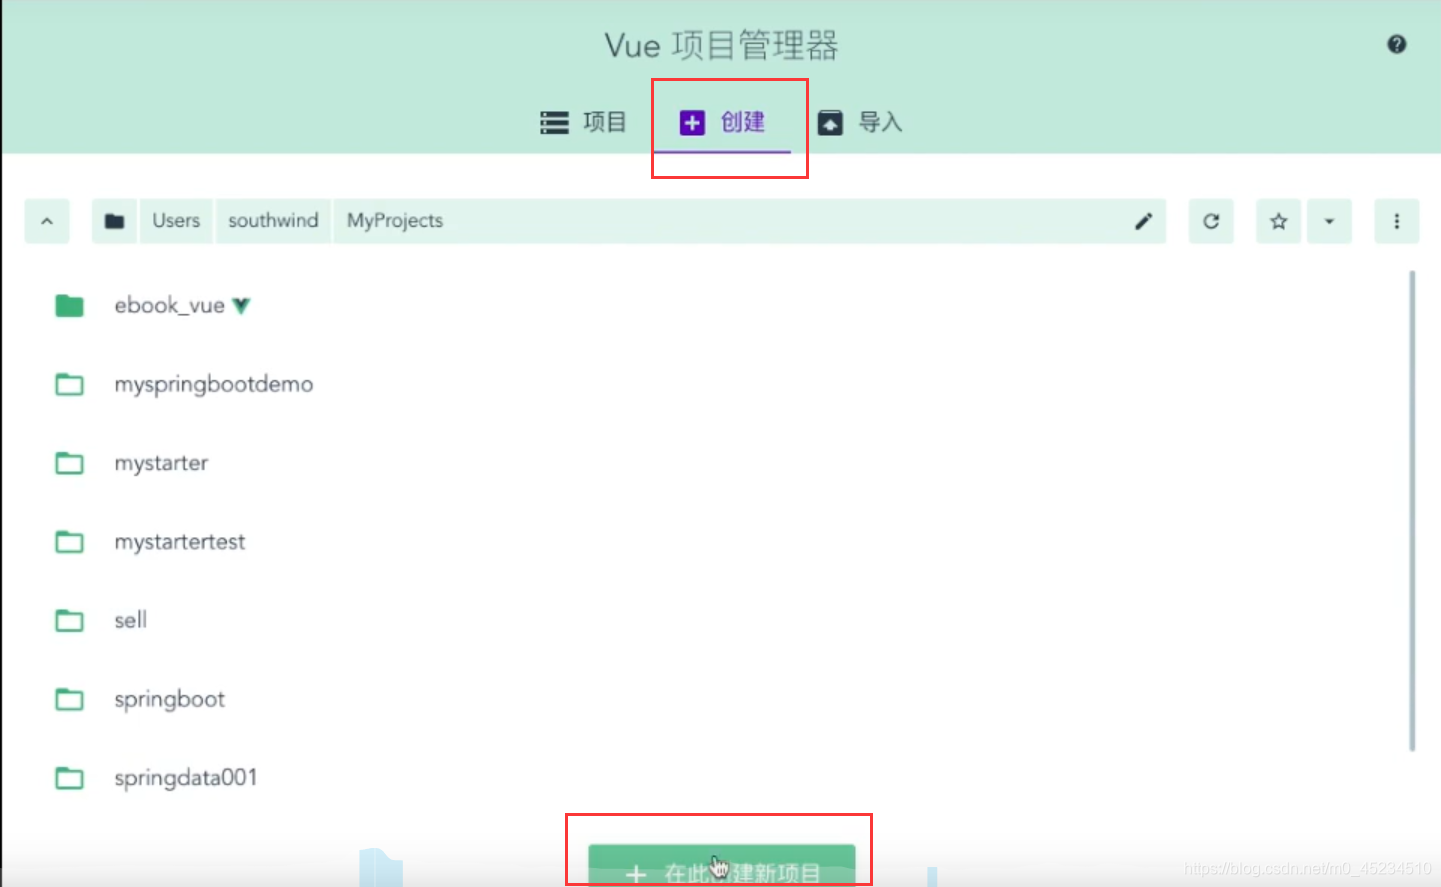
Task: Switch to the 项目 projects tab
Action: [583, 122]
